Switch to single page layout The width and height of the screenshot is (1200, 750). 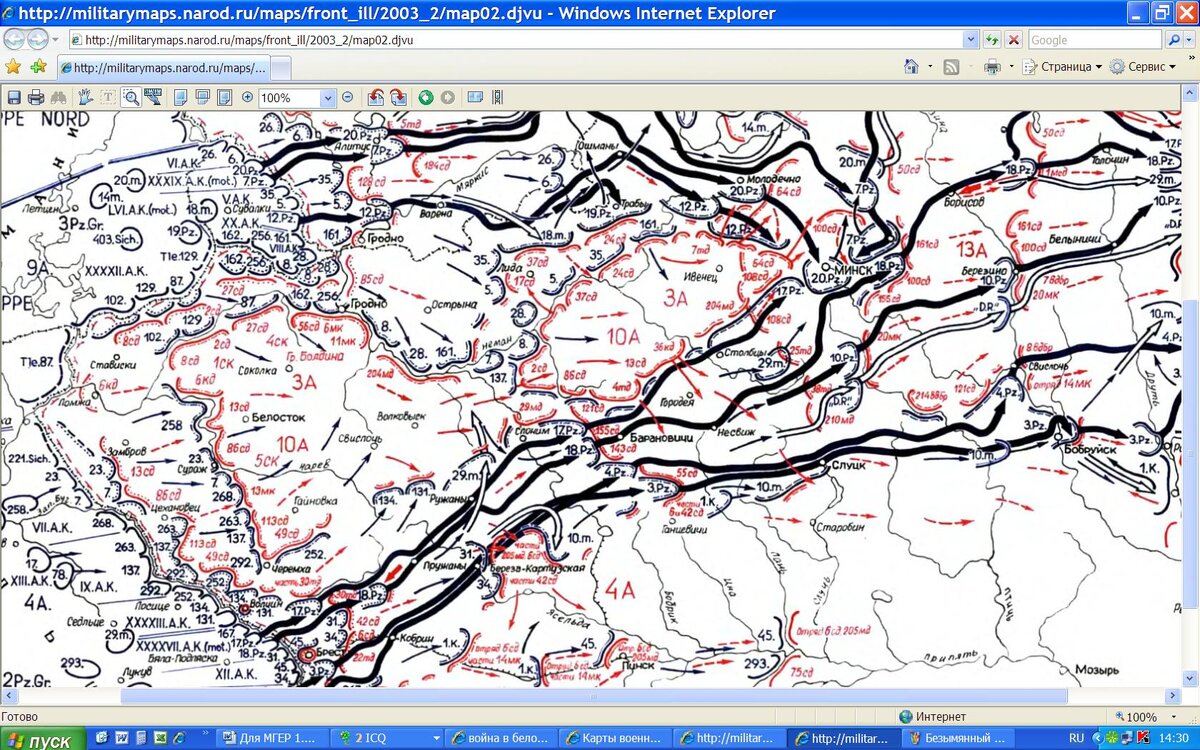181,98
